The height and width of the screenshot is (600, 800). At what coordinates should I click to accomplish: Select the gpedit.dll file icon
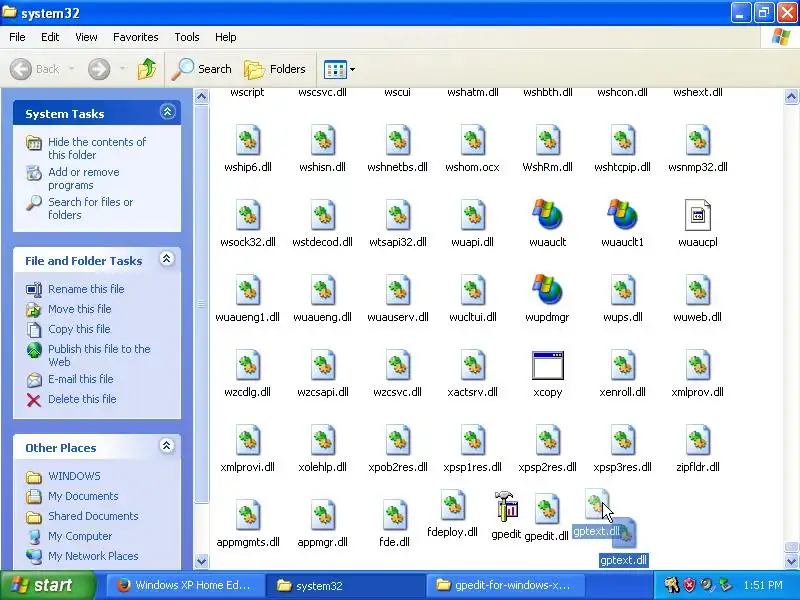(547, 509)
